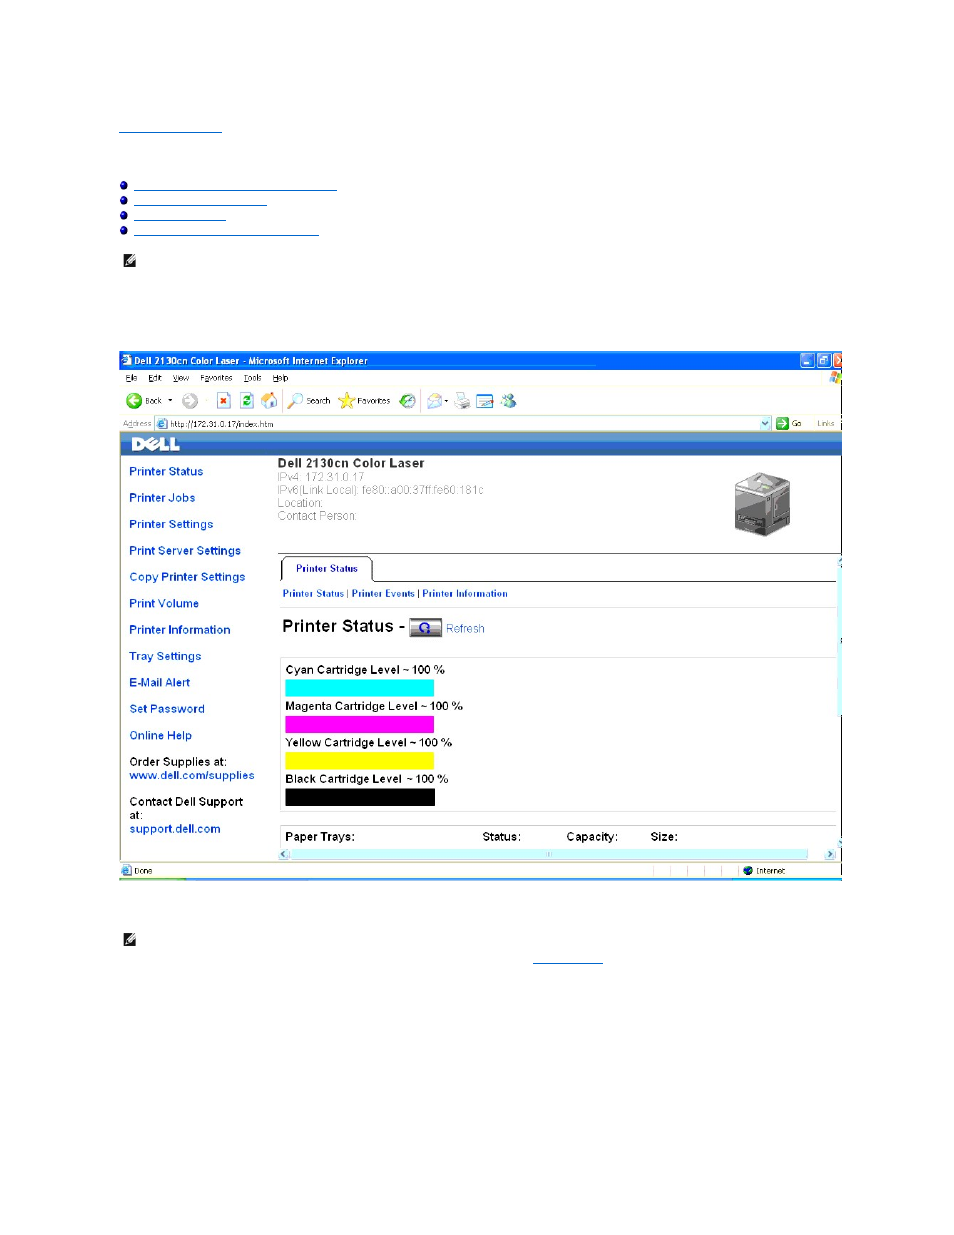The height and width of the screenshot is (1235, 954).
Task: Click Printer Information sub-link under tab
Action: 465,594
